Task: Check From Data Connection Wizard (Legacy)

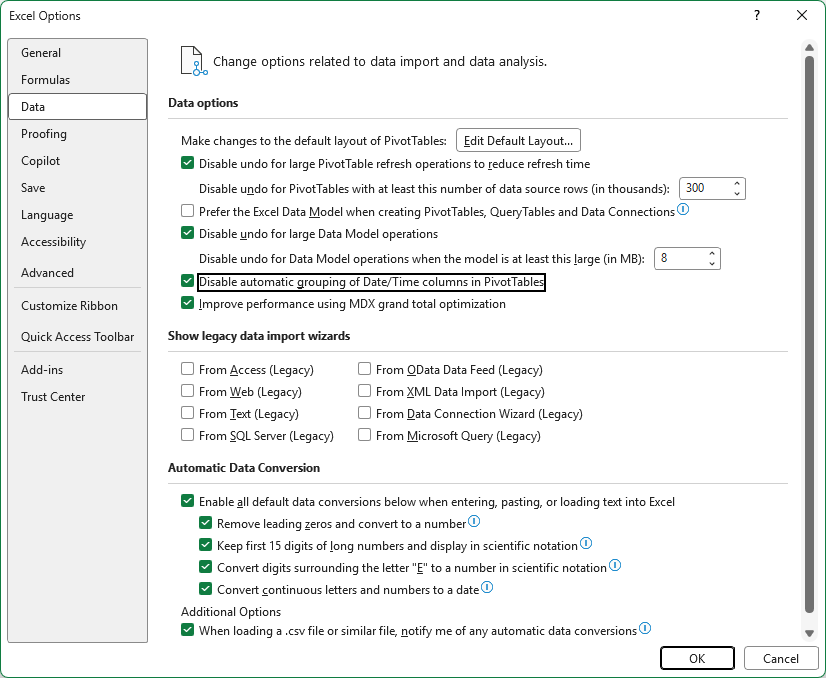Action: coord(365,413)
